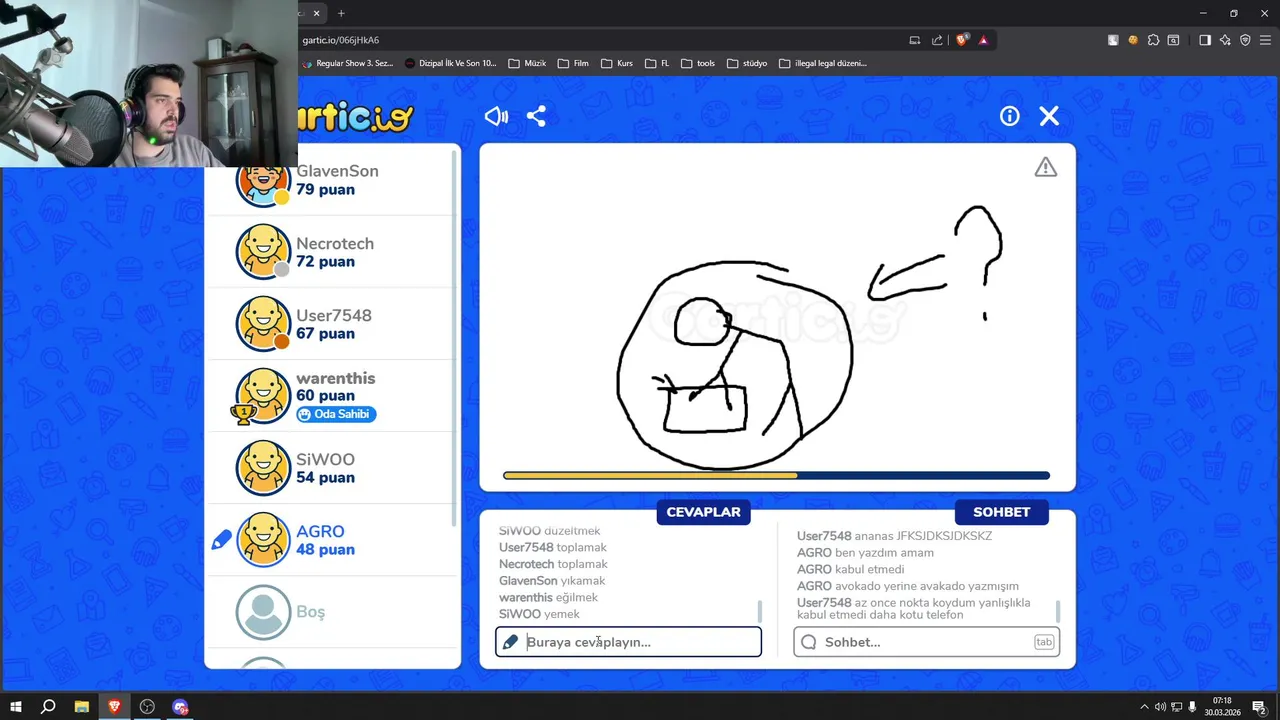Image resolution: width=1280 pixels, height=720 pixels.
Task: Open the Dizipal İlk Ve Son bookmark
Action: (451, 63)
